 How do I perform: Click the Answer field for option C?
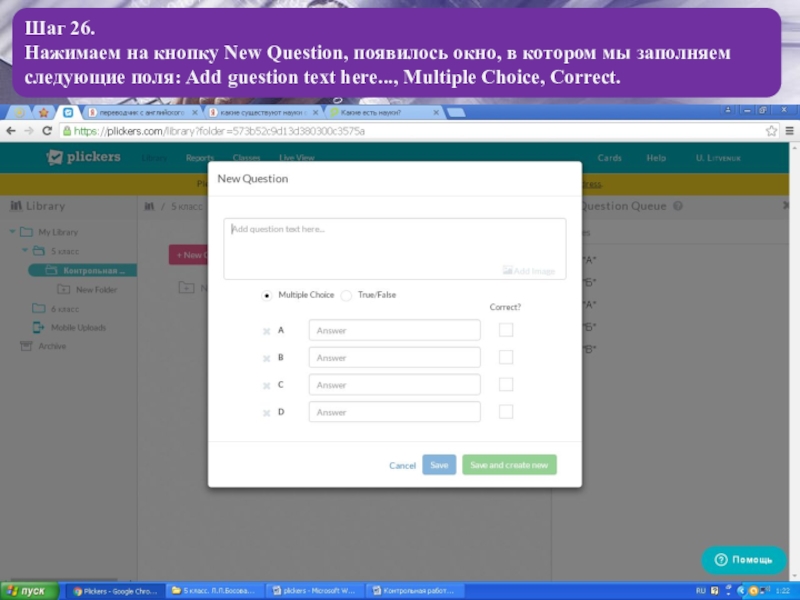394,385
